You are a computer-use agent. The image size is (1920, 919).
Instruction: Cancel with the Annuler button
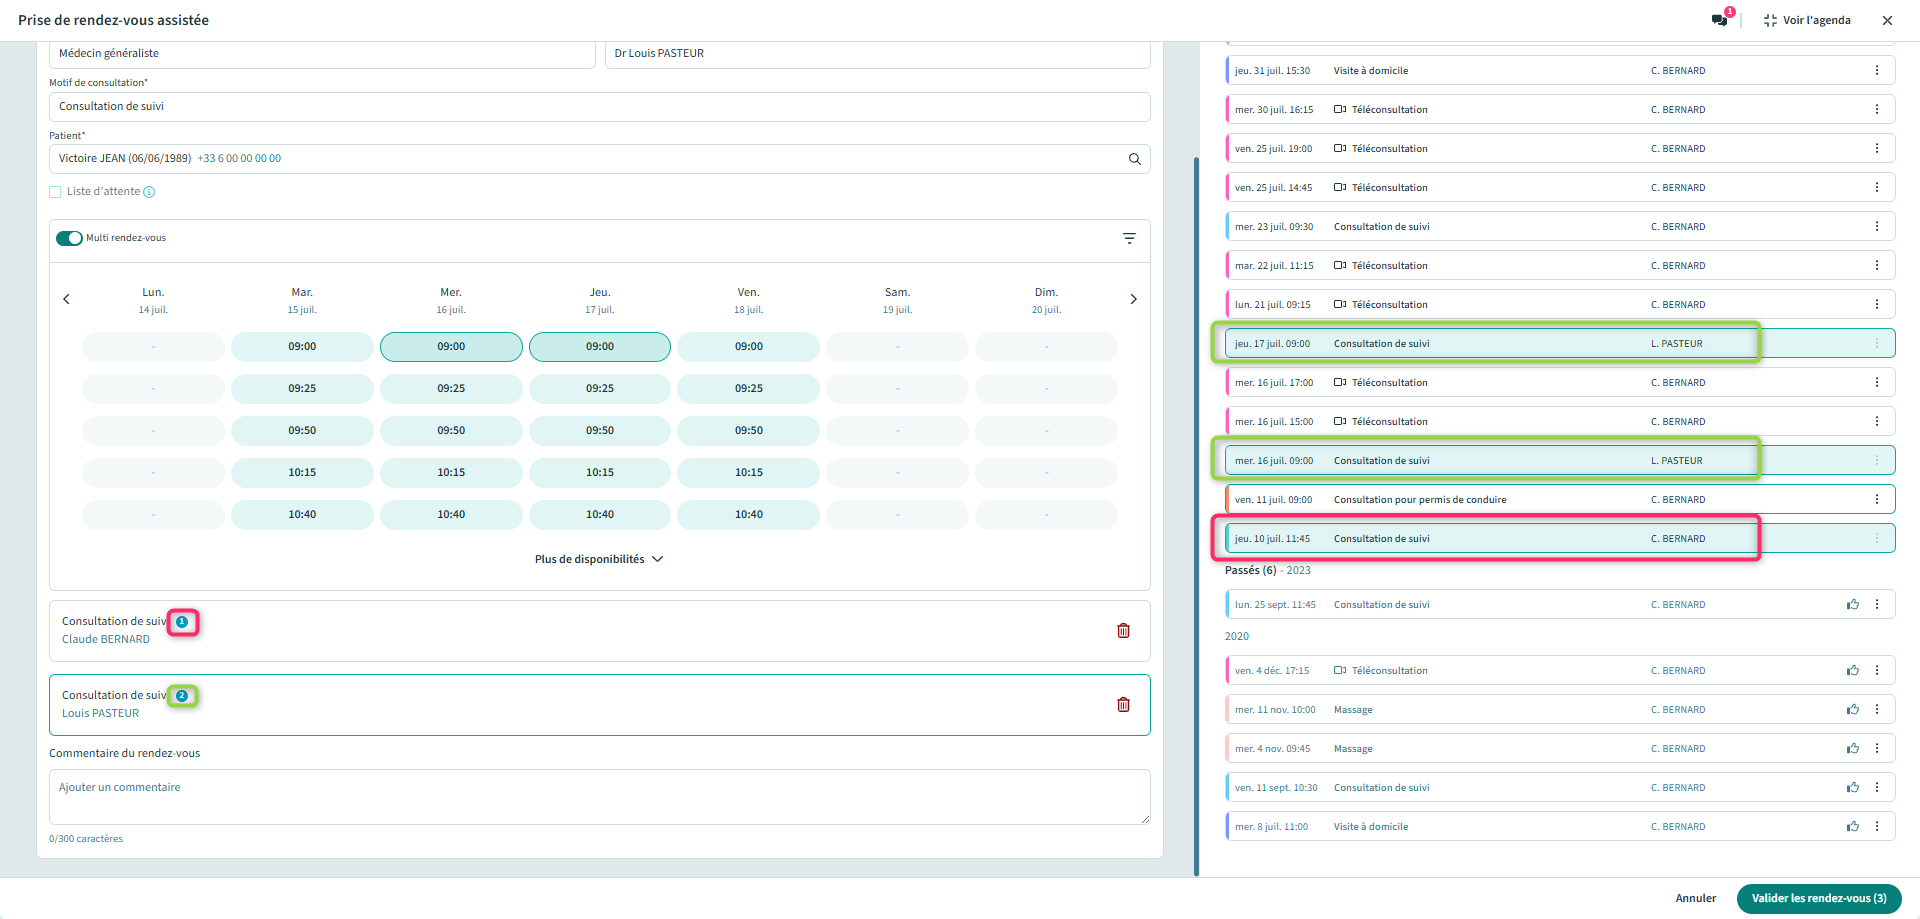coord(1695,898)
